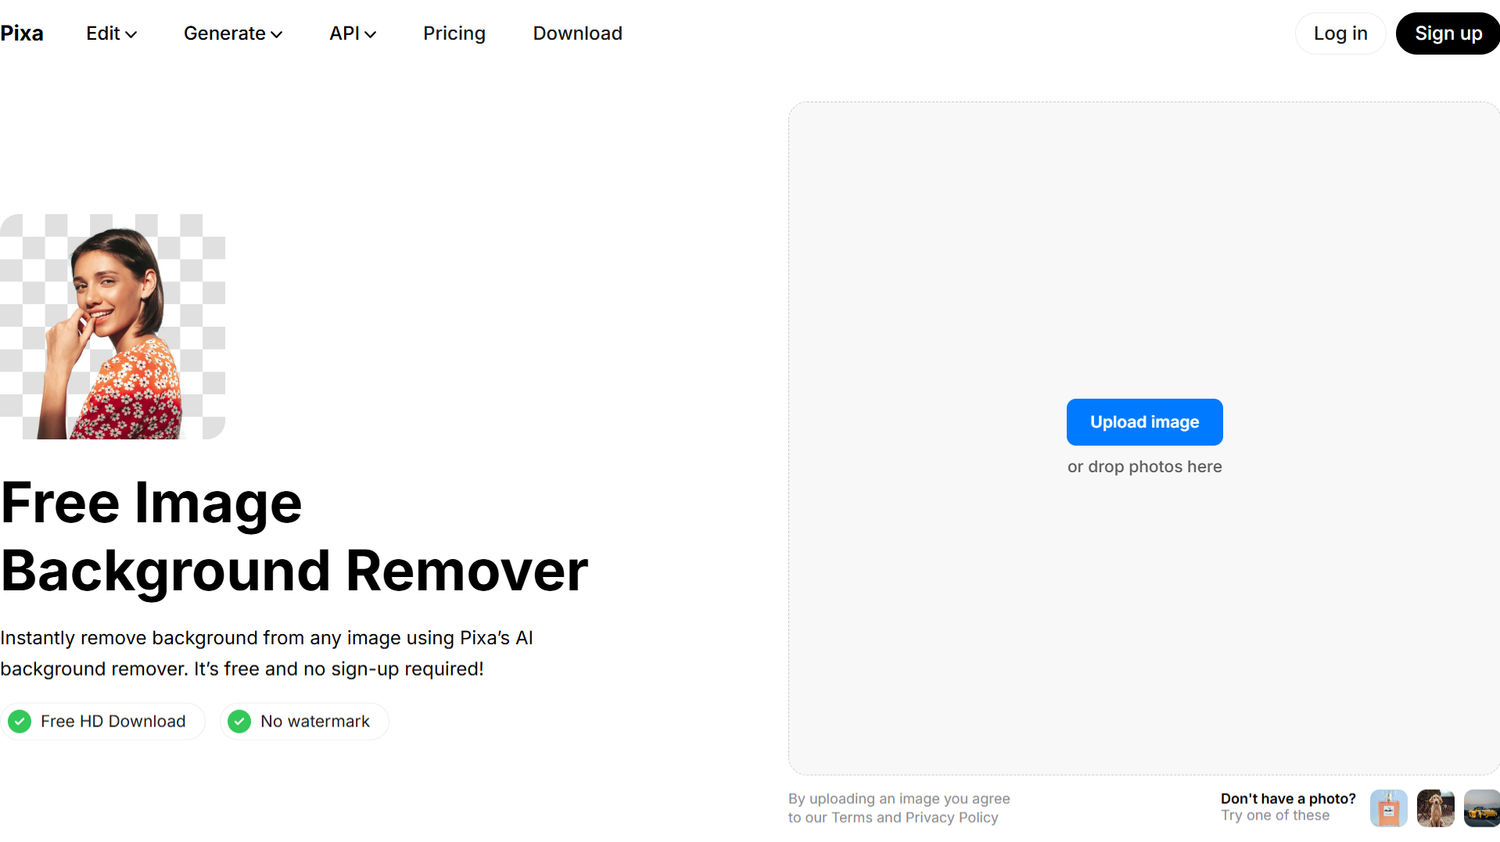
Task: Click the Pixa logo
Action: pos(22,34)
